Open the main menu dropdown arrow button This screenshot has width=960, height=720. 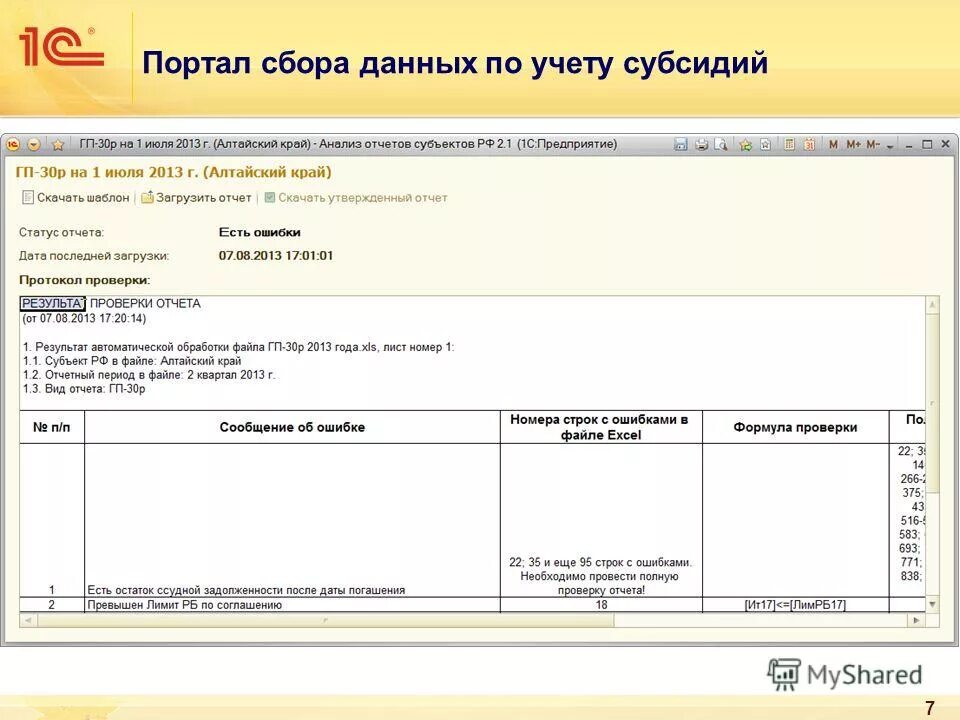[x=34, y=144]
